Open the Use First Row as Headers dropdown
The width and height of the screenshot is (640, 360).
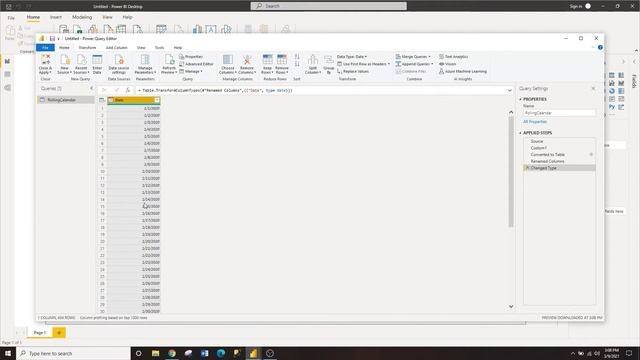pos(363,64)
